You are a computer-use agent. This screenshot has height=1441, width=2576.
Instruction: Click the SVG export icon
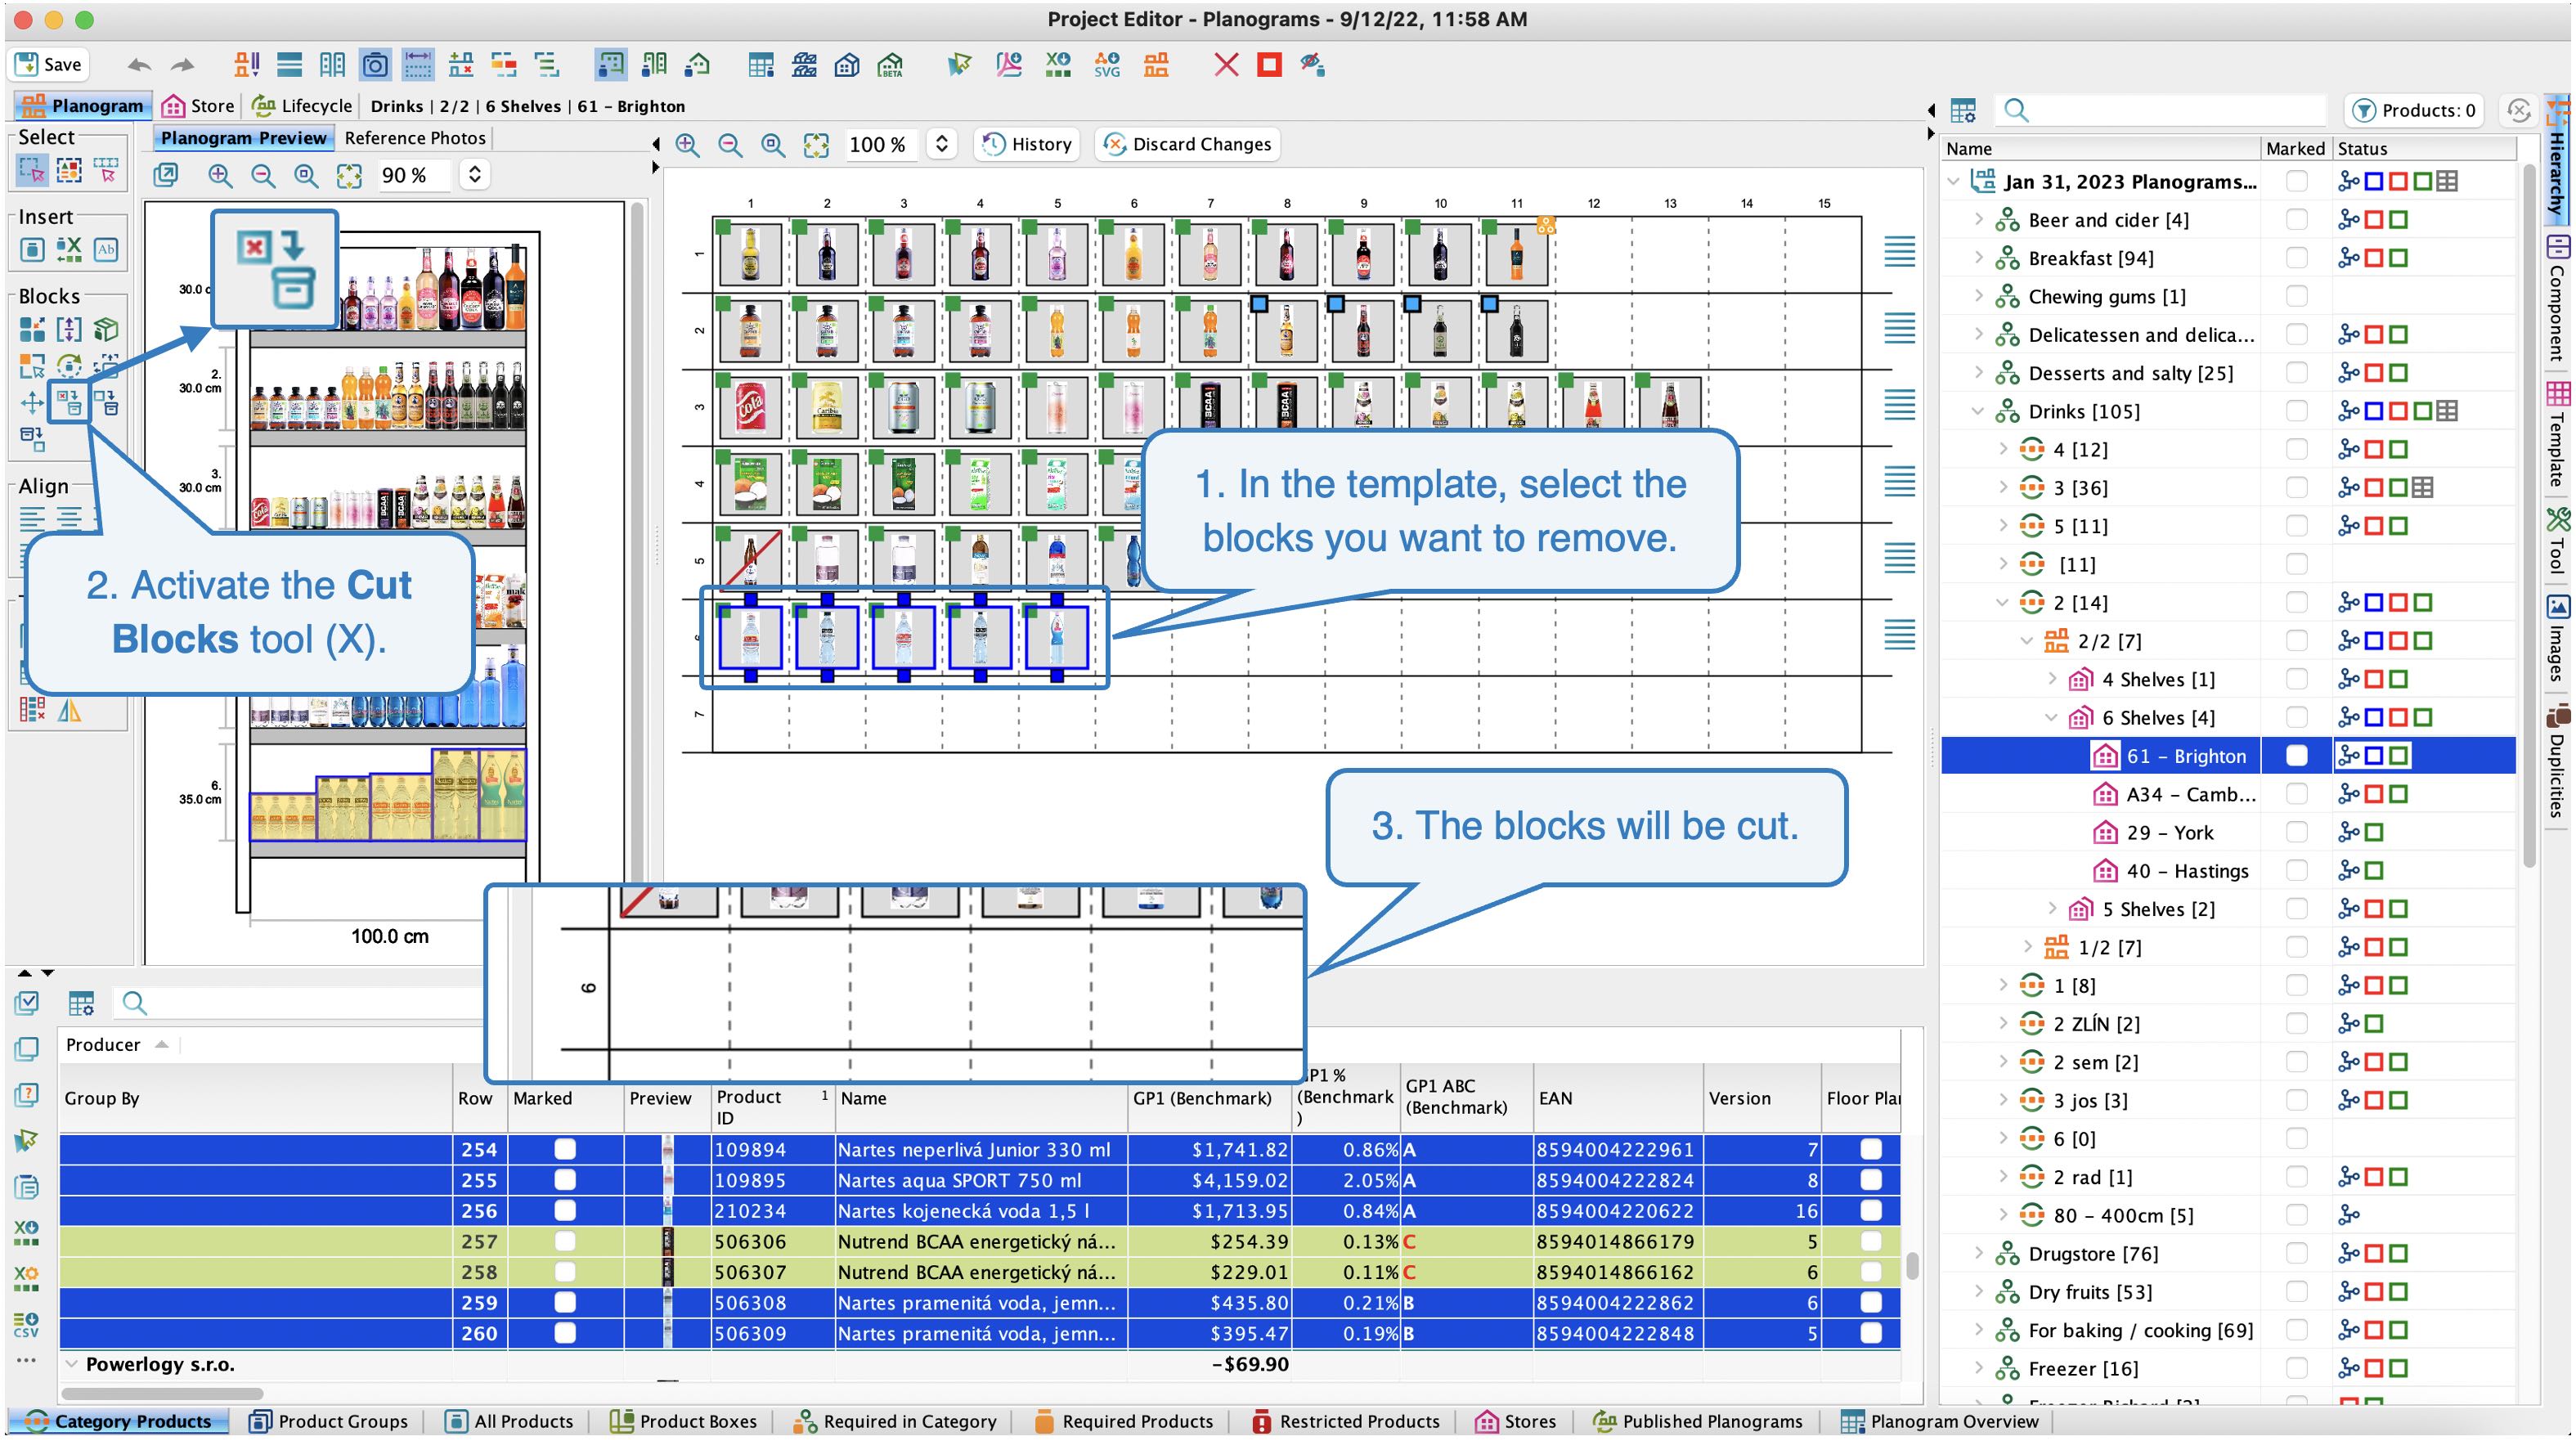click(x=1107, y=65)
